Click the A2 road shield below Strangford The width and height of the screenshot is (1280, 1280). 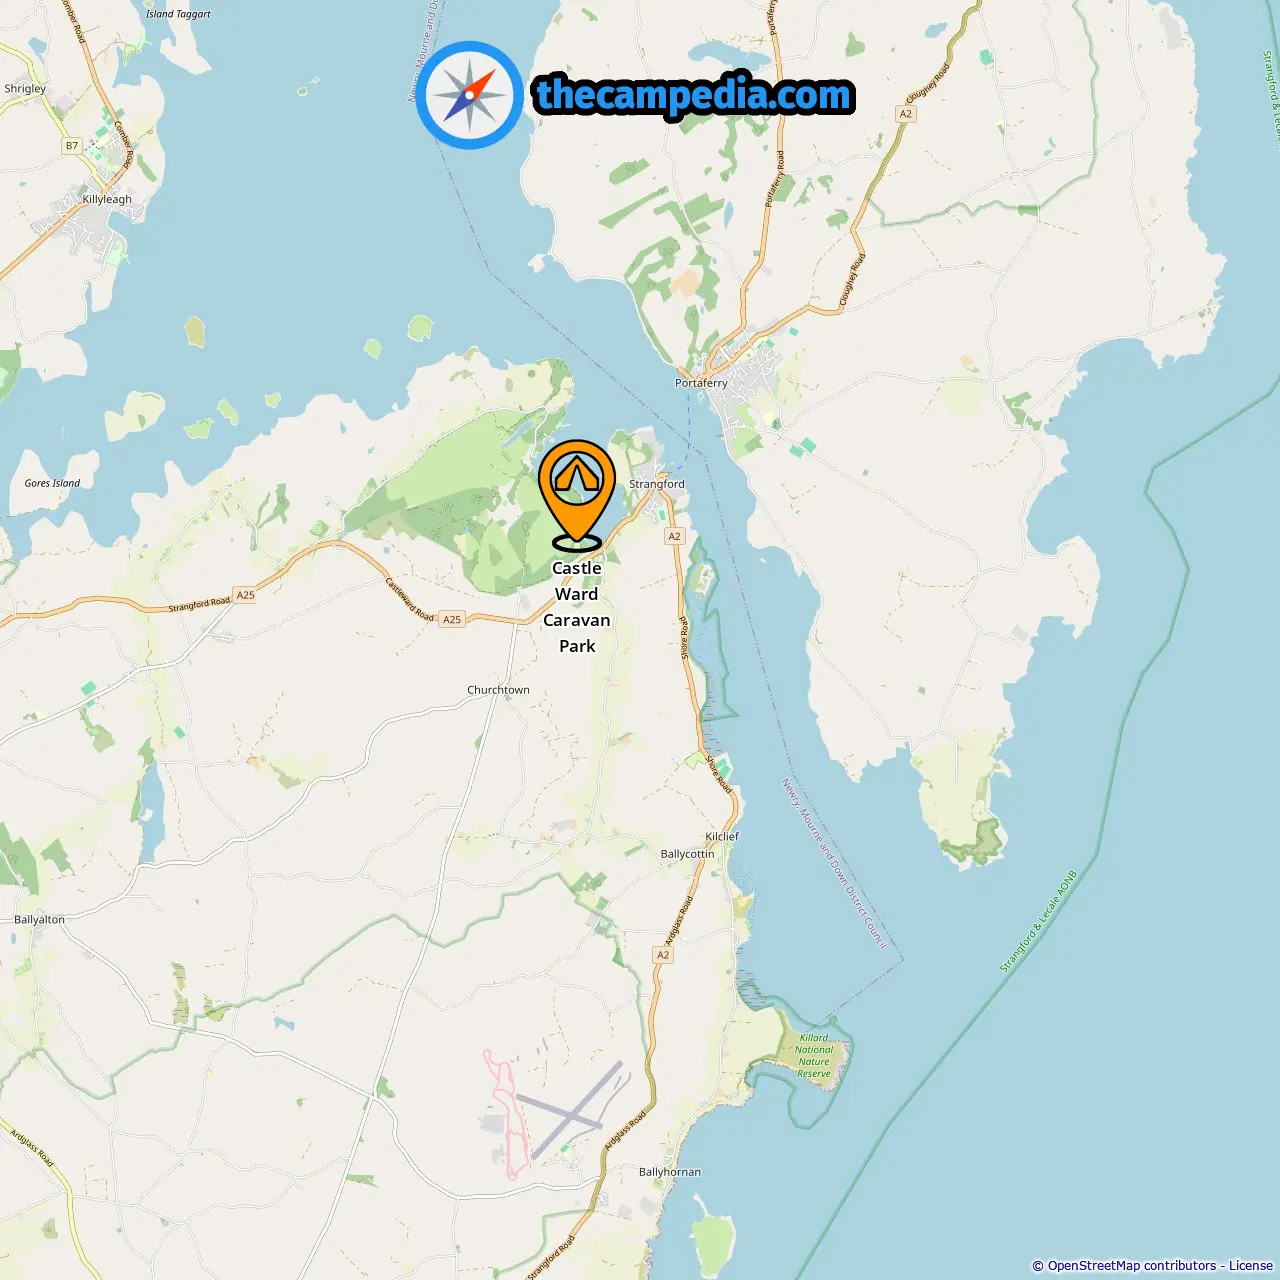(674, 537)
